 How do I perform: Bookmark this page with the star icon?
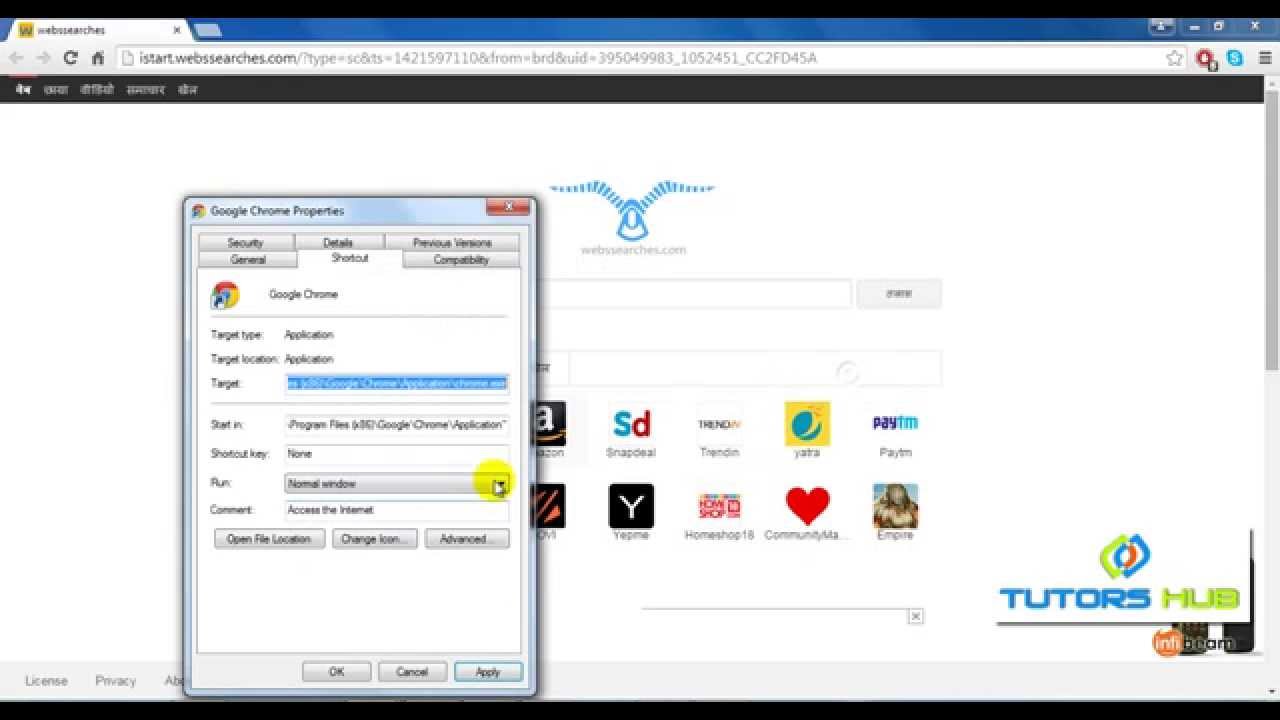pyautogui.click(x=1174, y=58)
